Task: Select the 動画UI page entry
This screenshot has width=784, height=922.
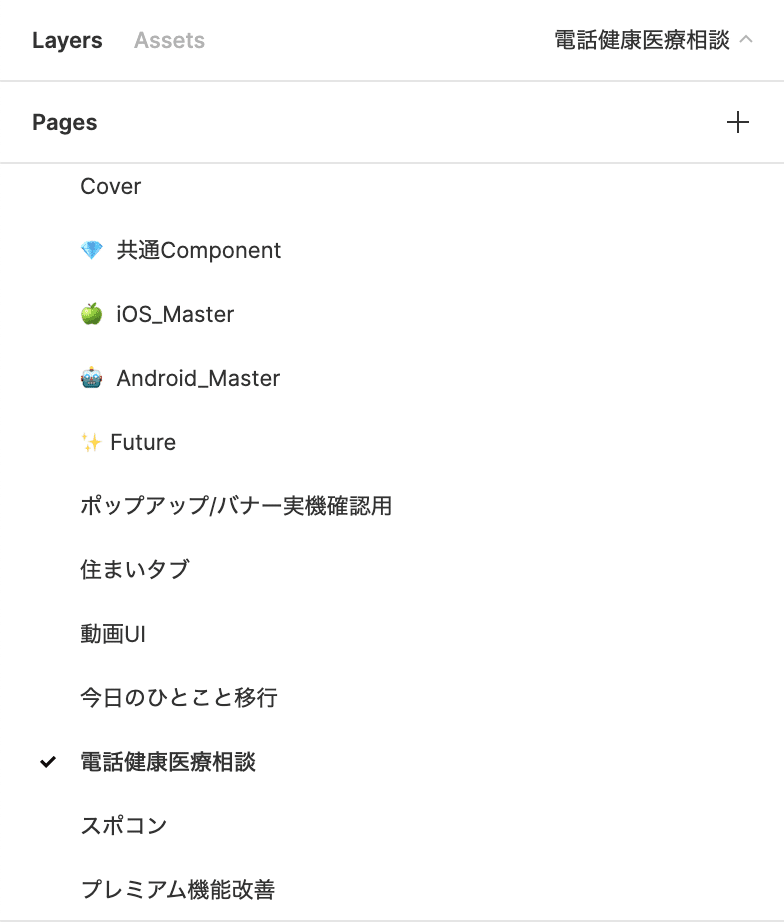Action: (113, 634)
